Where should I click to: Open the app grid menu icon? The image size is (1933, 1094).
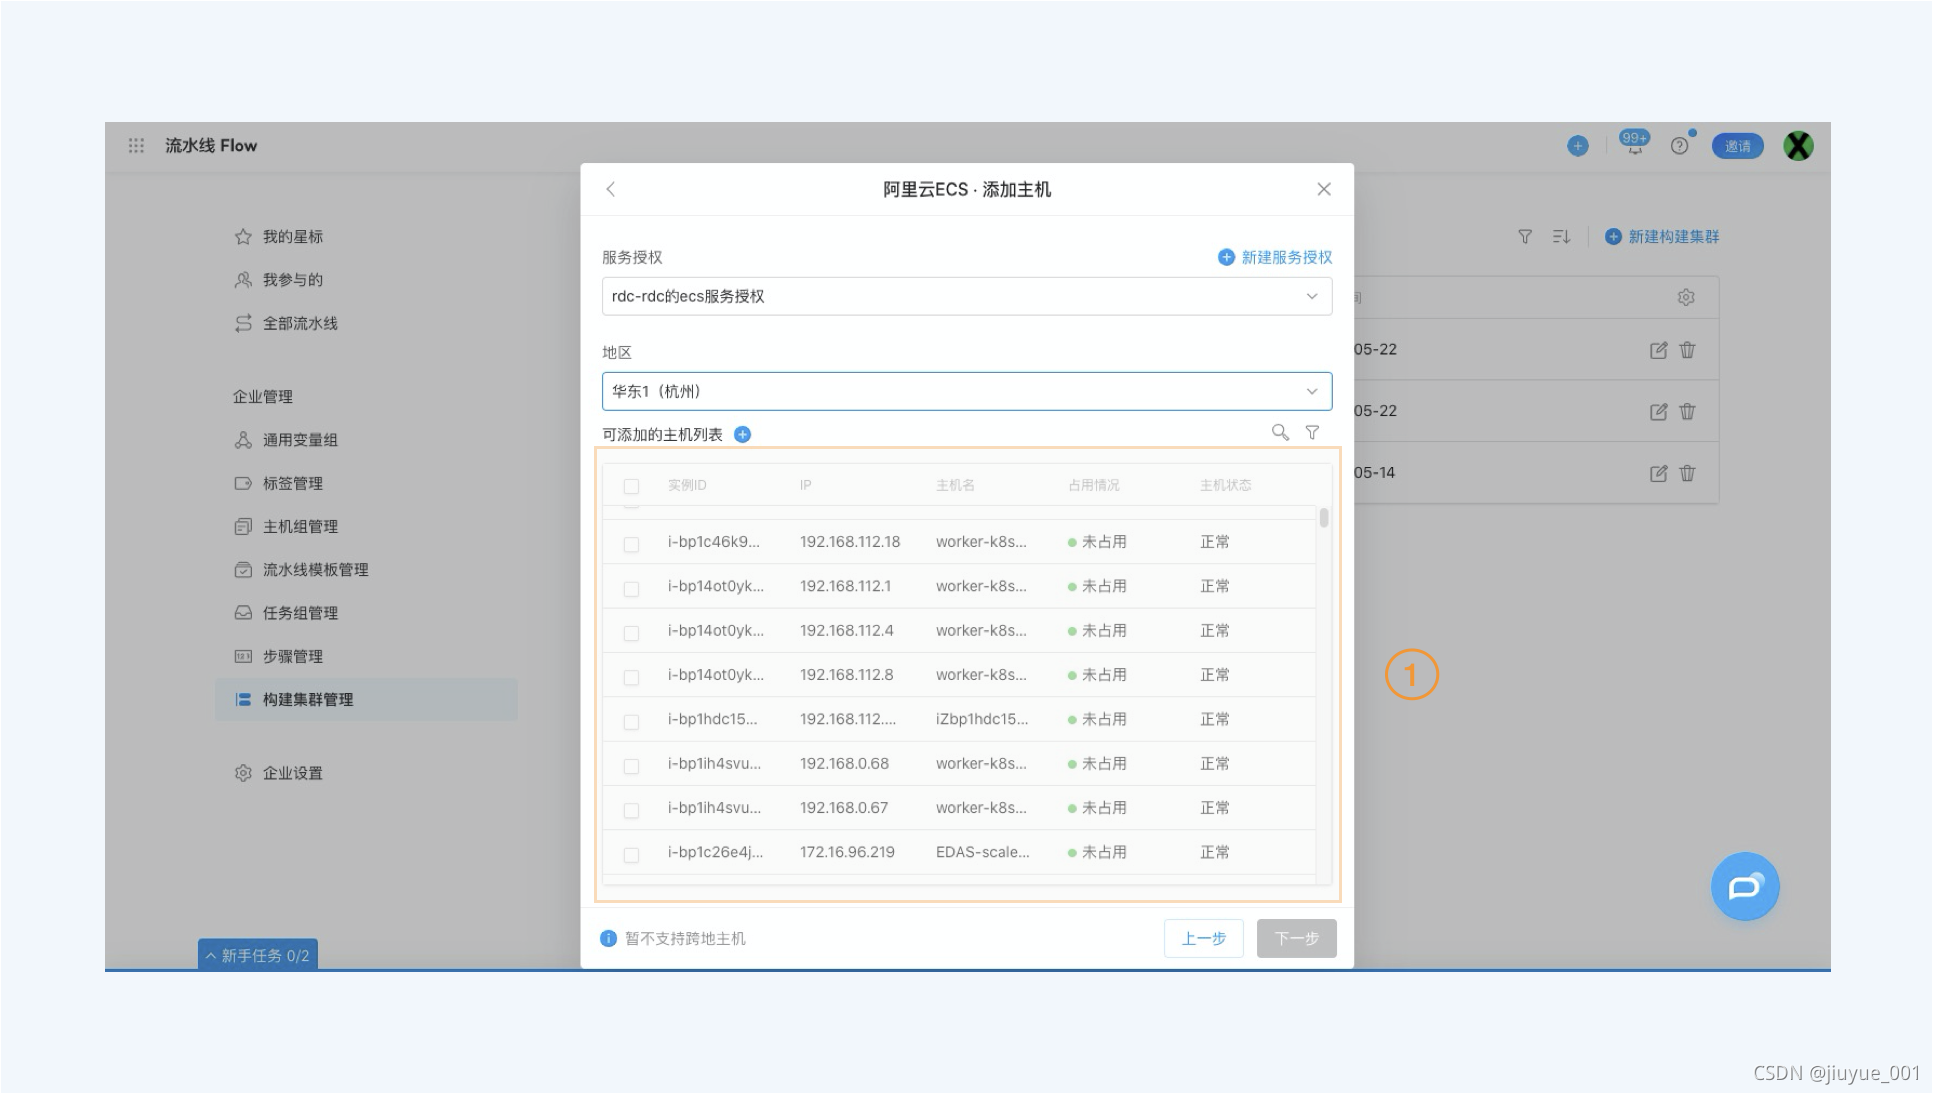coord(136,146)
